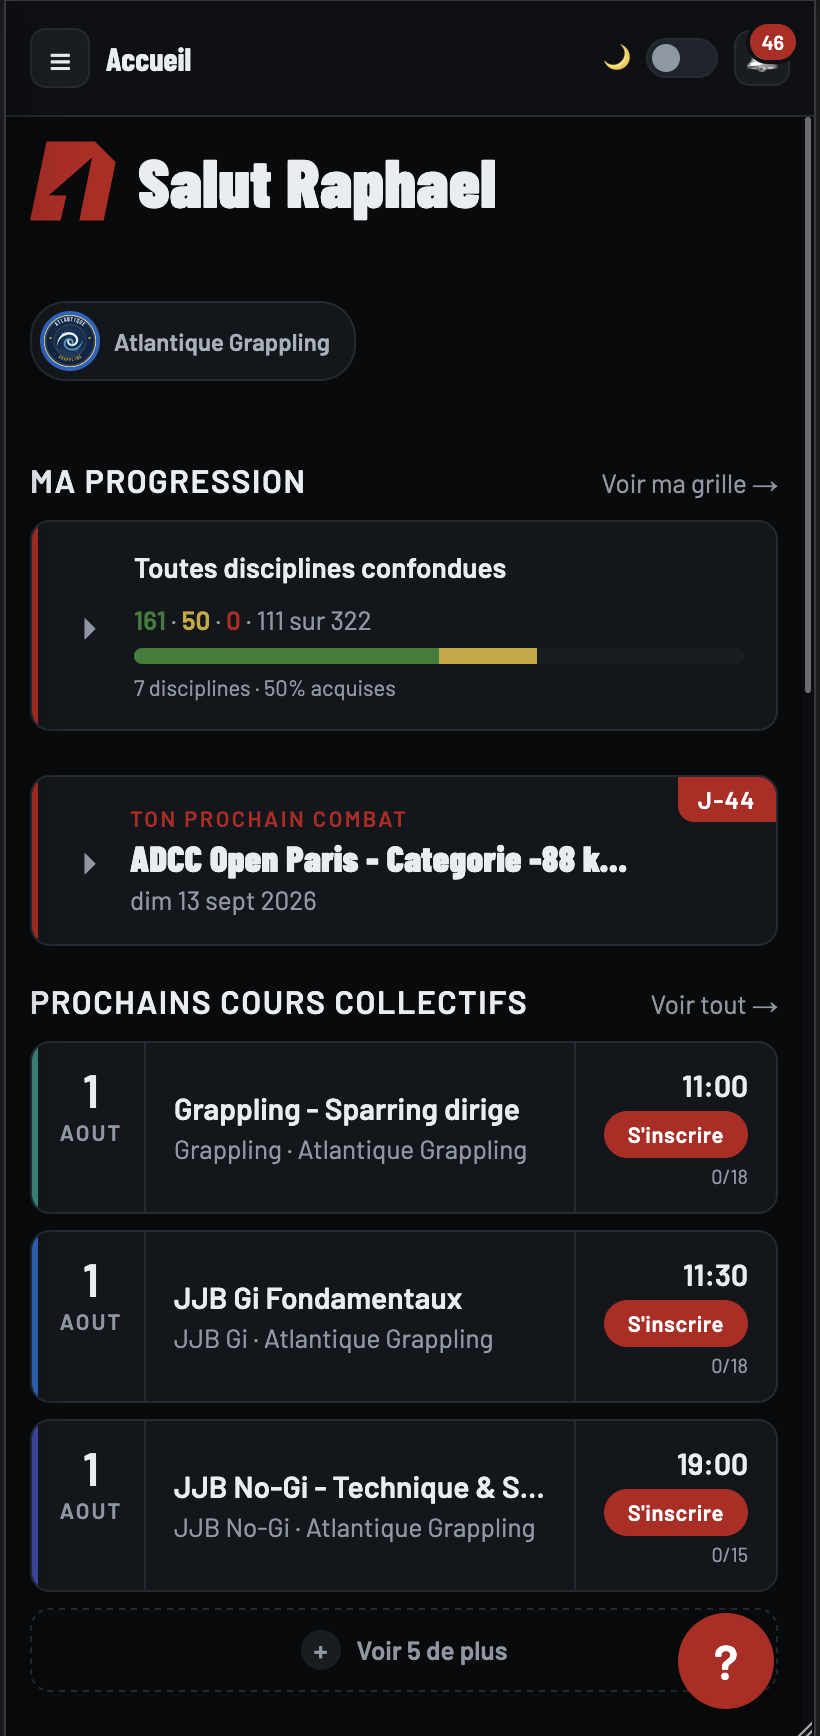Expand list with Voir 5 de plus
Screen dimensions: 820x1736
[404, 1651]
